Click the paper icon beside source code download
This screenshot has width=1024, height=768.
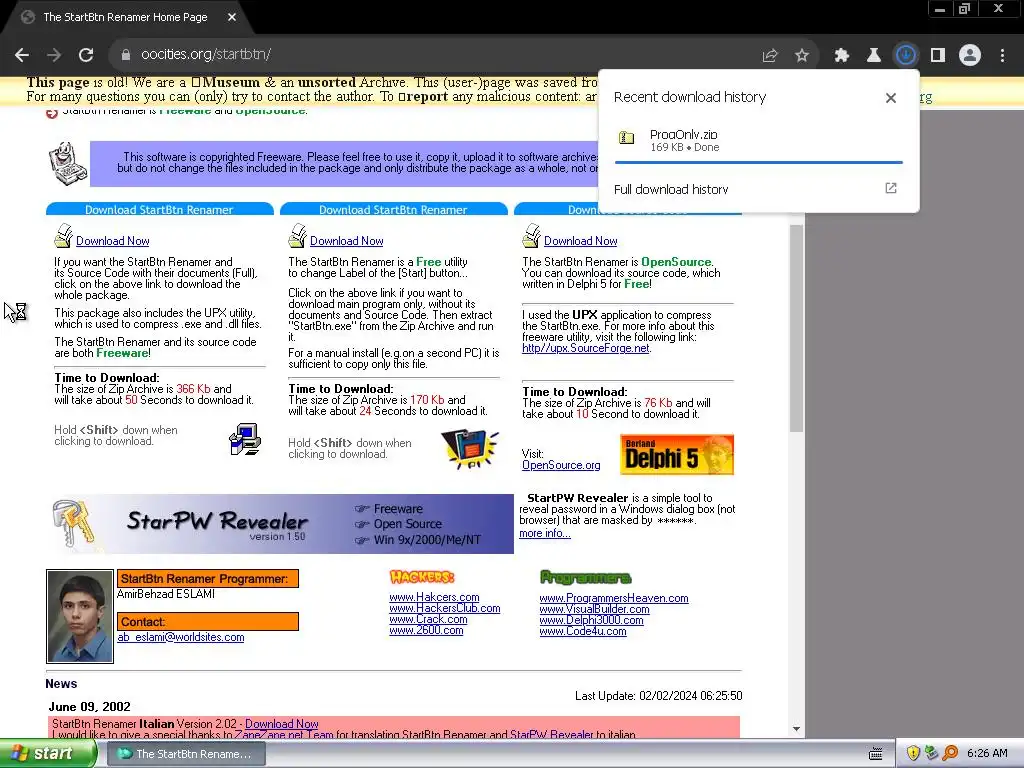pos(532,236)
